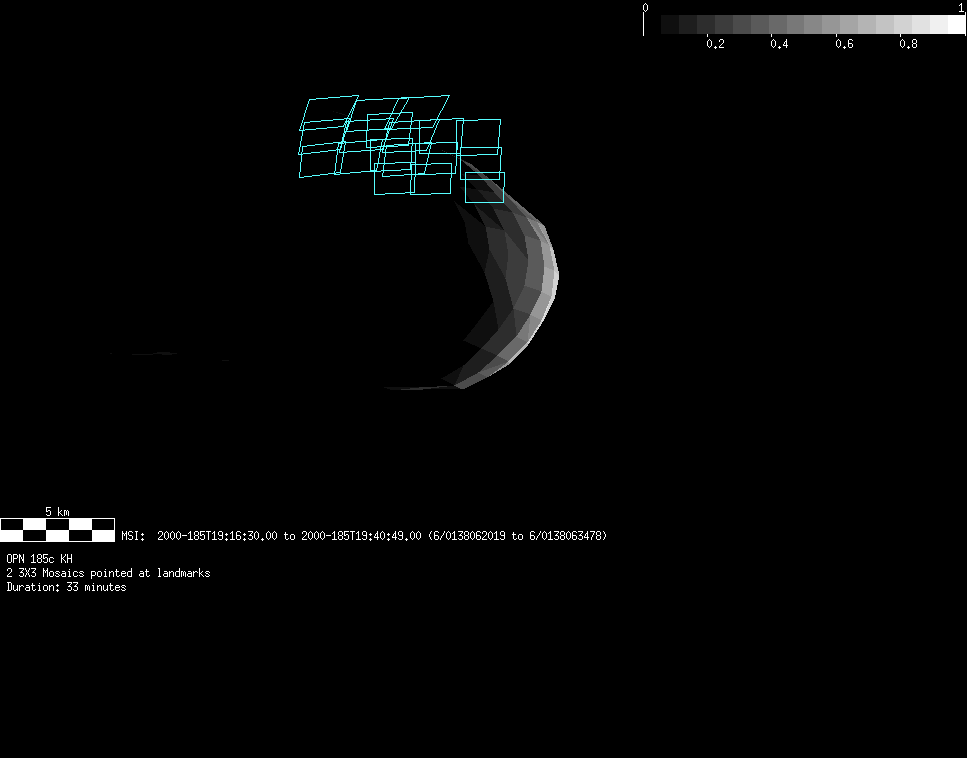
Task: Click the white end of the grayscale colorbar
Action: pyautogui.click(x=955, y=25)
